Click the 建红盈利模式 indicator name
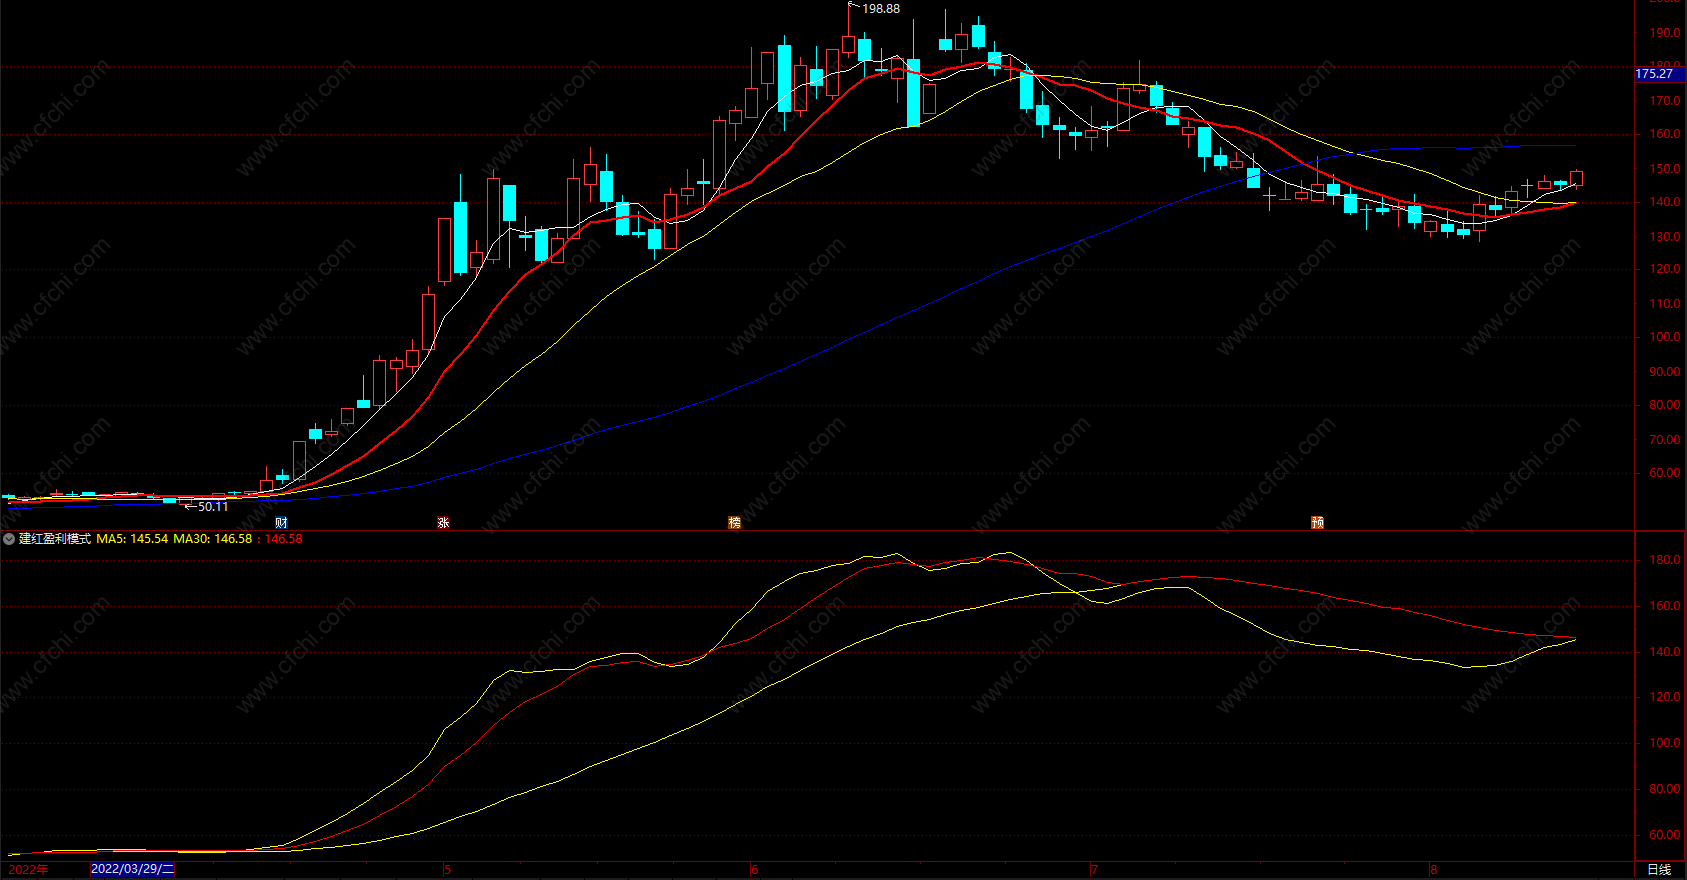Screen dimensions: 1687x880 click(55, 539)
